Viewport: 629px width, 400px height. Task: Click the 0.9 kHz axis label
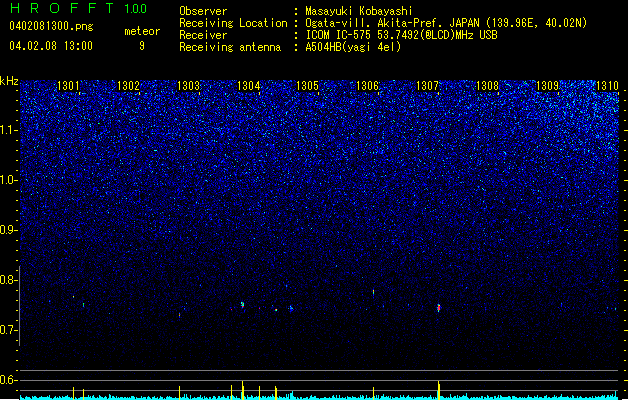pyautogui.click(x=9, y=230)
